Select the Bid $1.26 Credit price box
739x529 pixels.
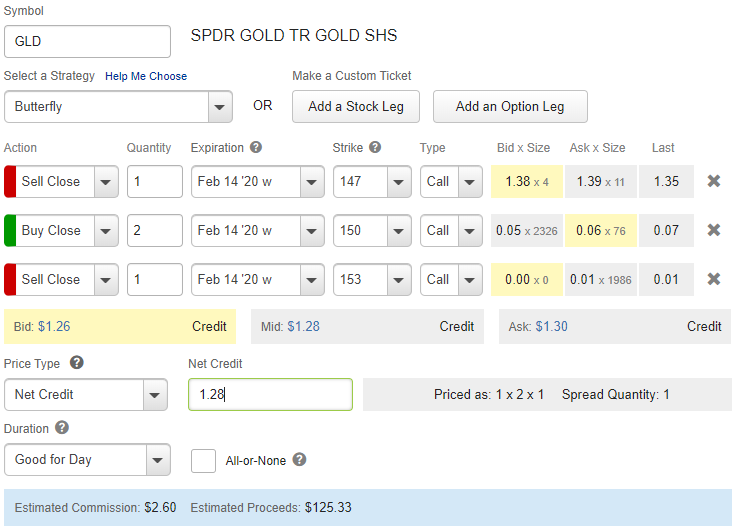pos(120,326)
